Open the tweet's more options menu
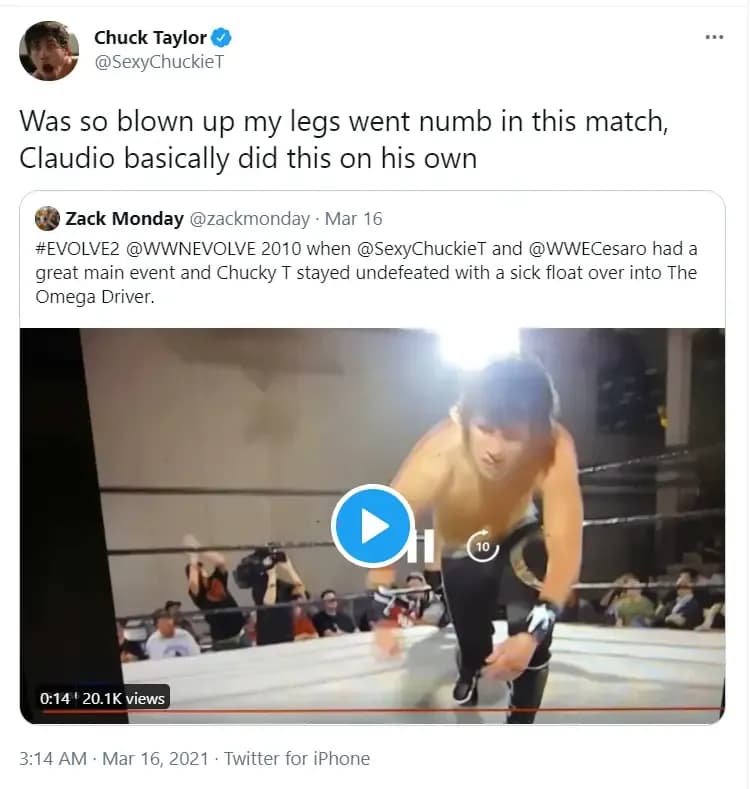The image size is (750, 789). (713, 38)
